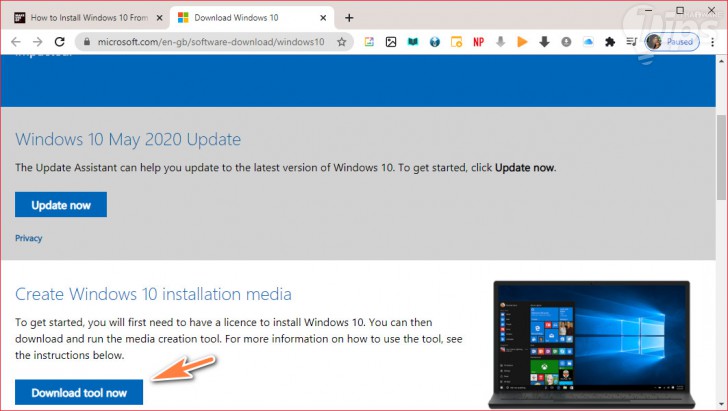Image resolution: width=728 pixels, height=411 pixels.
Task: Open the blue globe extension
Action: [435, 42]
